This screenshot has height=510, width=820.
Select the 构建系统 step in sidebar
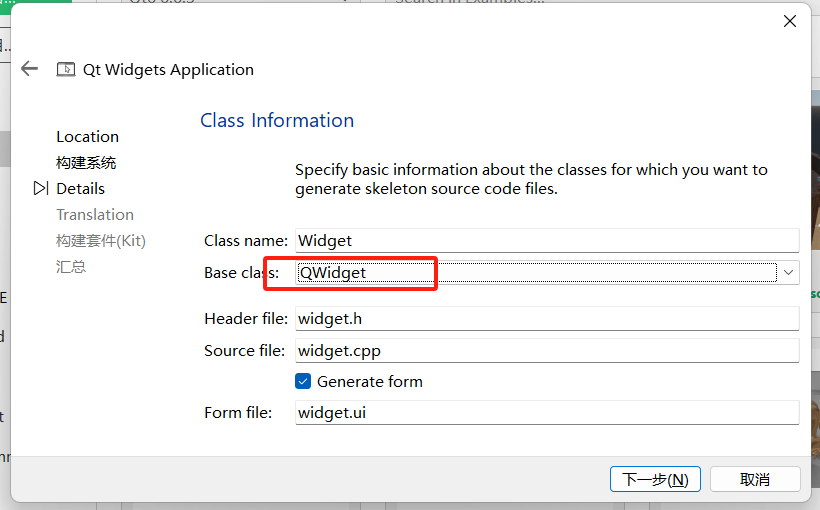[86, 163]
